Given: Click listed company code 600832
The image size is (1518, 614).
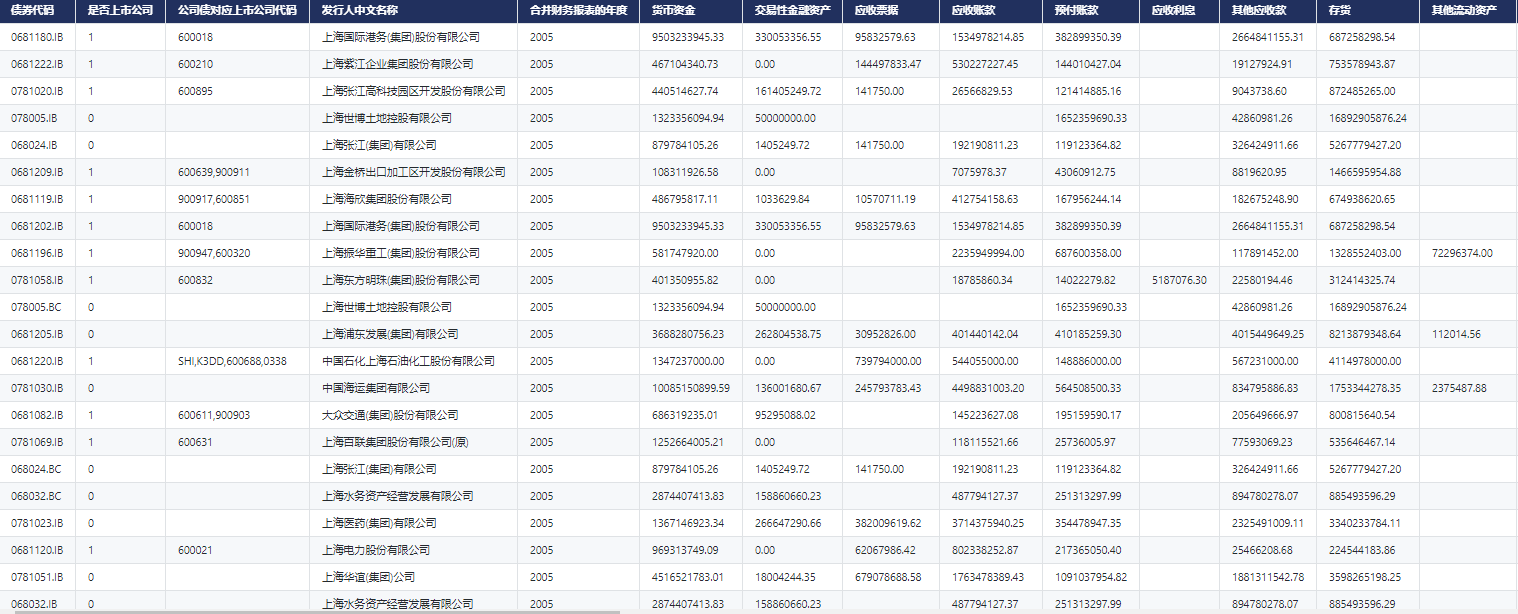Looking at the screenshot, I should [195, 280].
